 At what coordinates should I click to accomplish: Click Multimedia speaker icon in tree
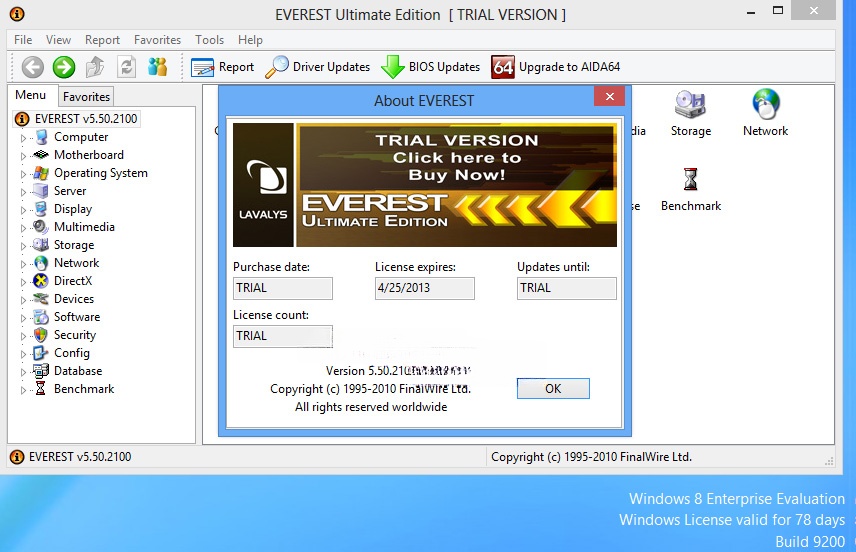pos(40,227)
